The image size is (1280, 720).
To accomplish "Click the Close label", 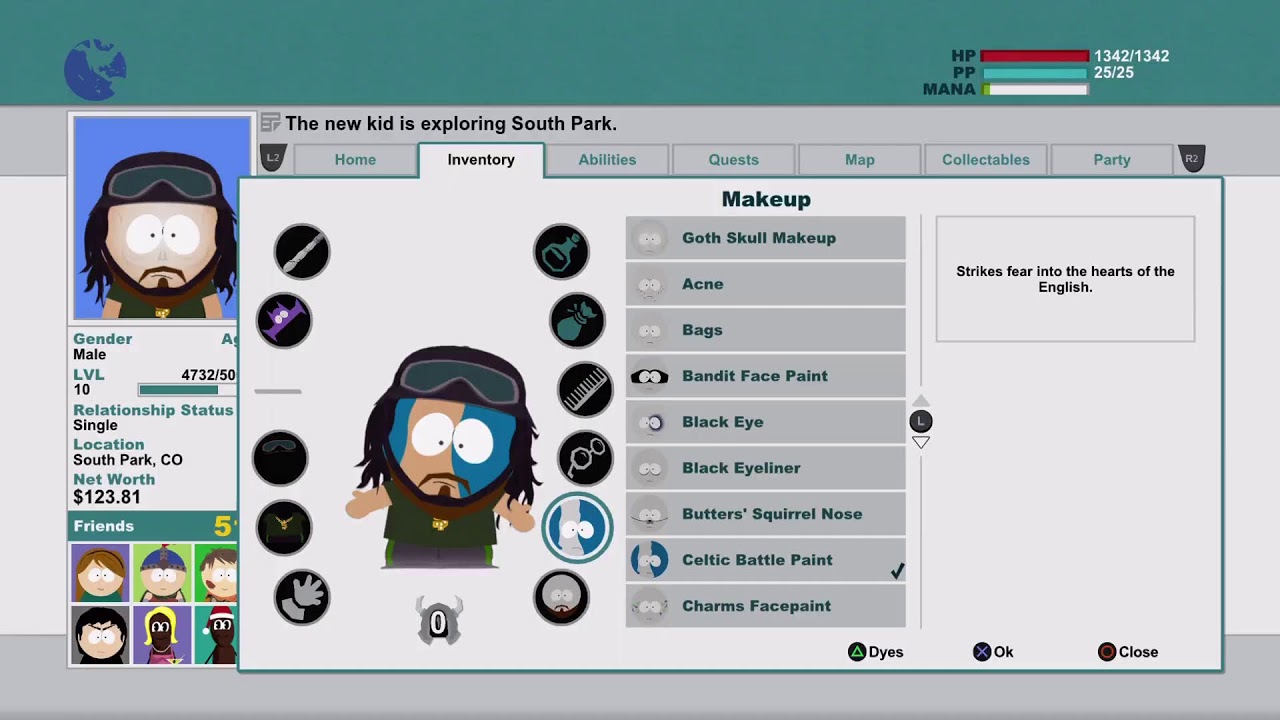I will point(1138,652).
